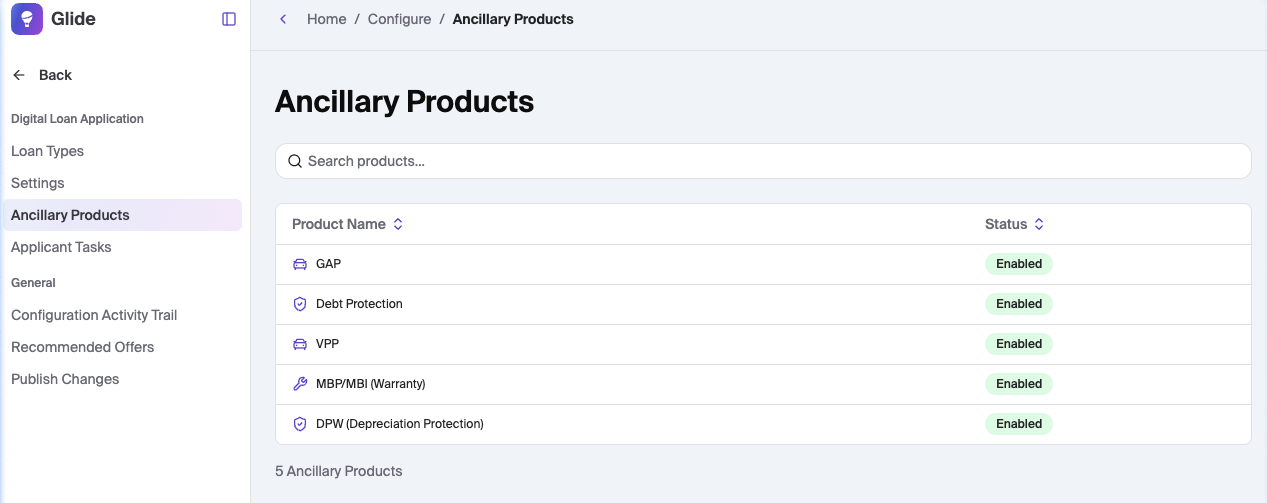1267x503 pixels.
Task: Click the car icon next to VPP
Action: coord(300,344)
